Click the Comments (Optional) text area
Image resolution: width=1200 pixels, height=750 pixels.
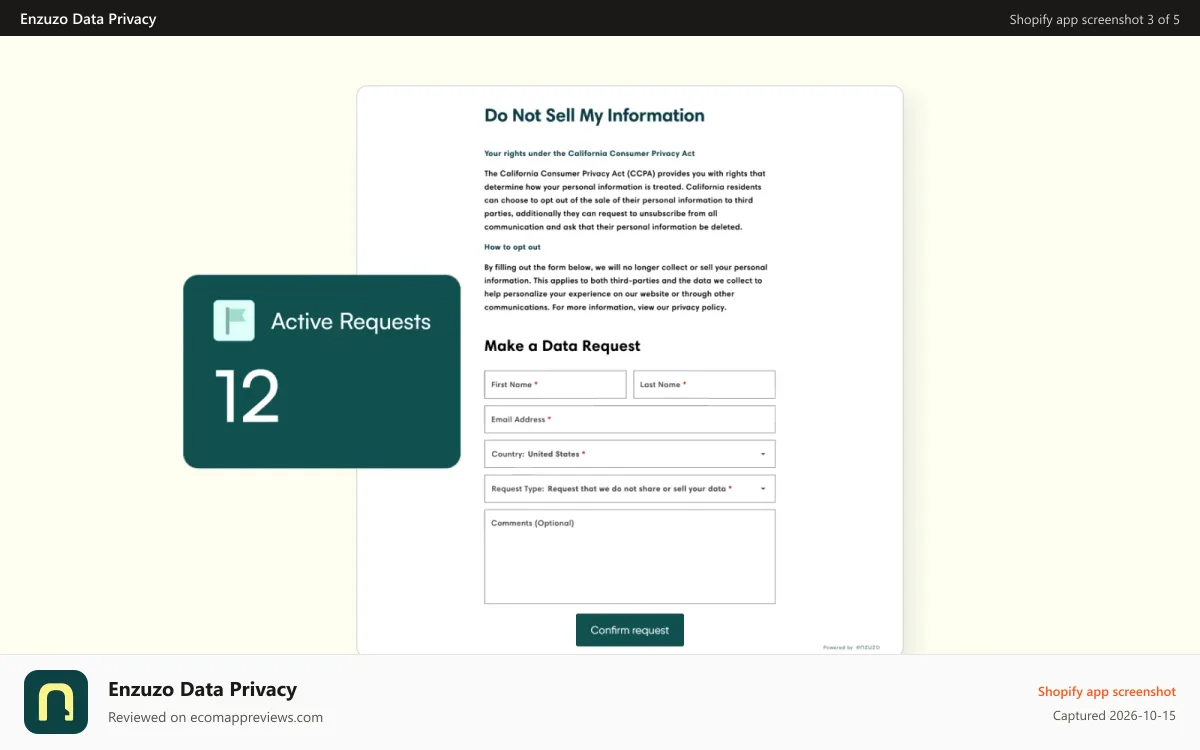pos(630,557)
